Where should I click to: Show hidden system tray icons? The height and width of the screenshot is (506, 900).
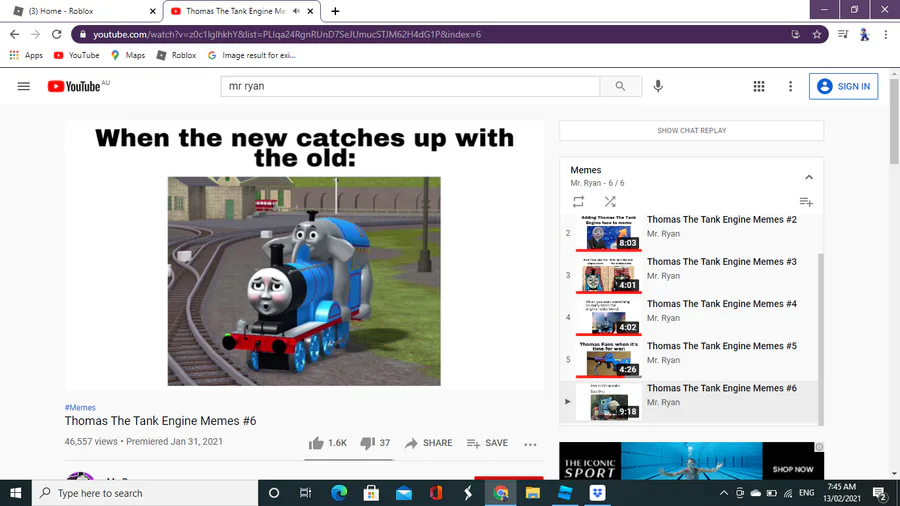724,493
